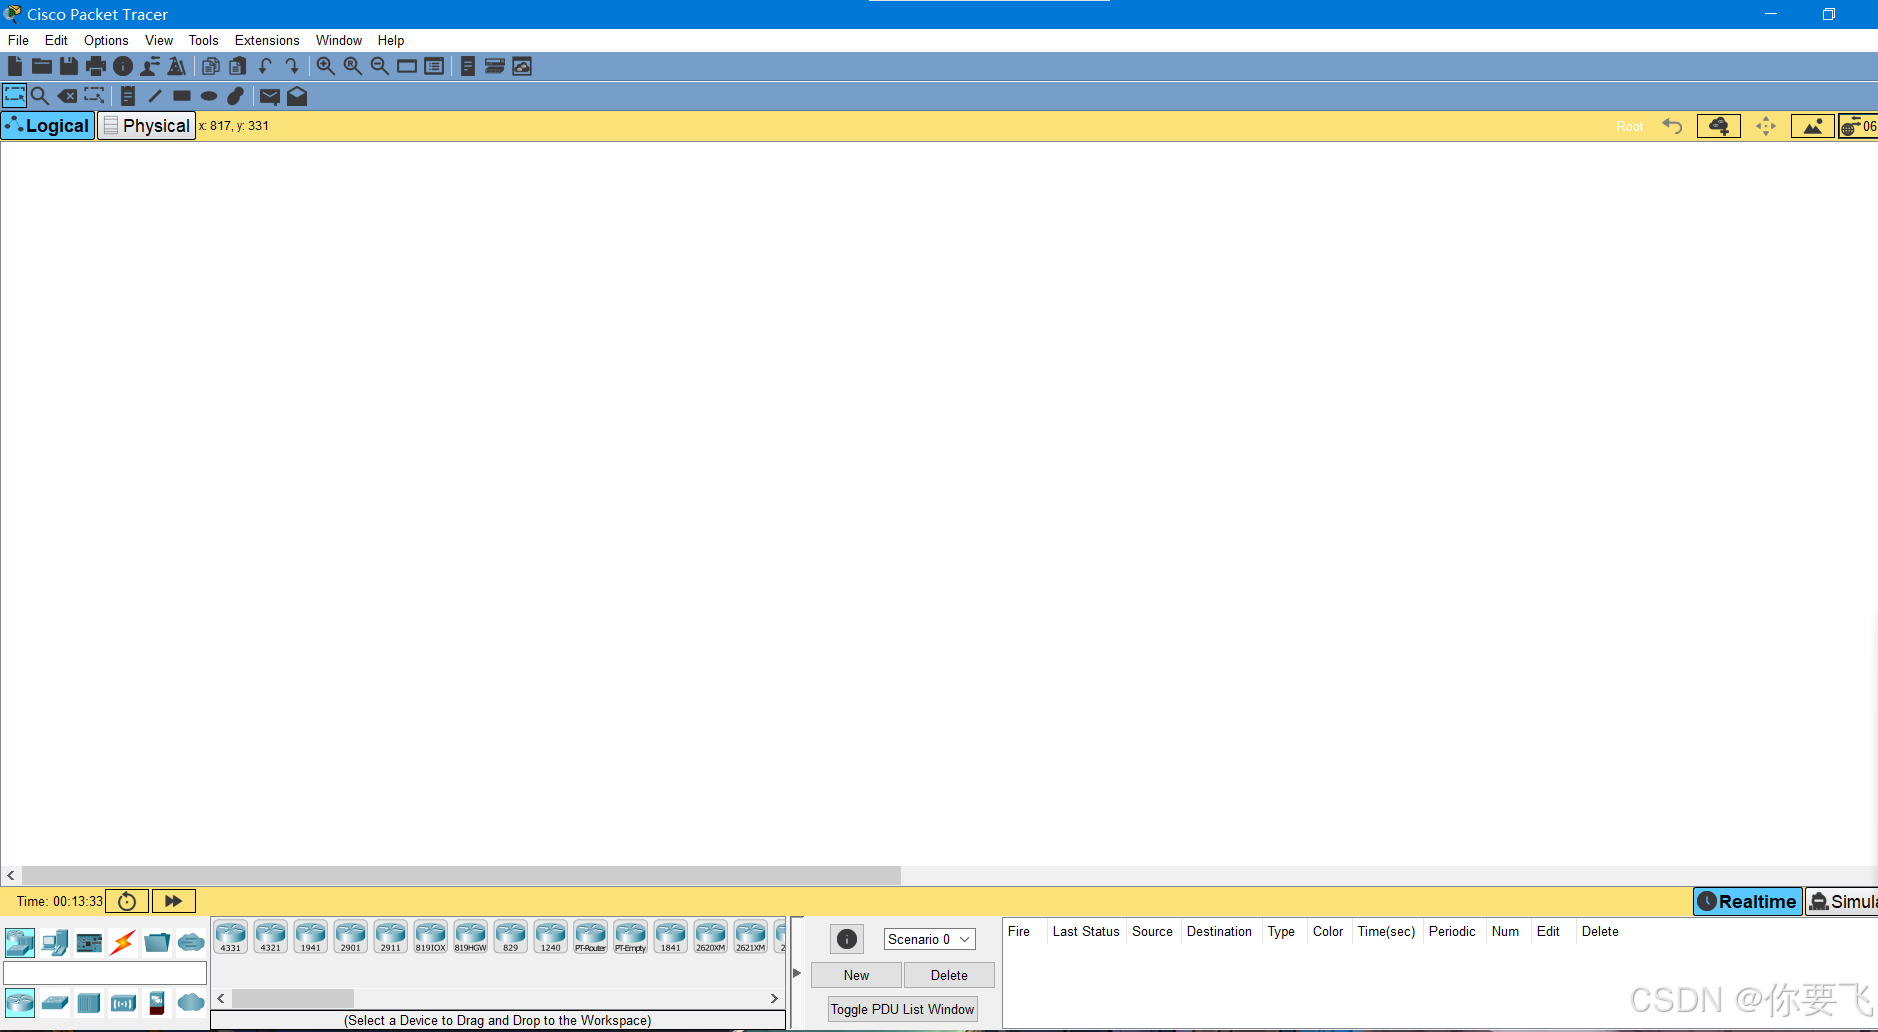Pick the 4331 router device

[x=231, y=937]
